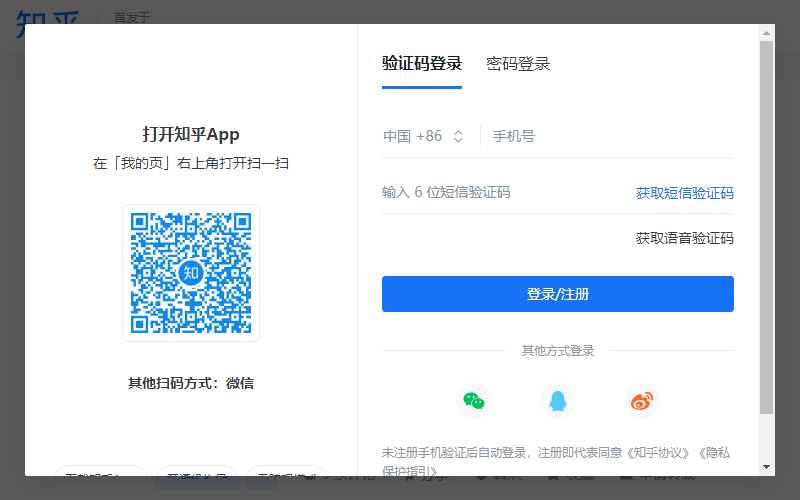Log in with QQ penguin icon

click(558, 401)
